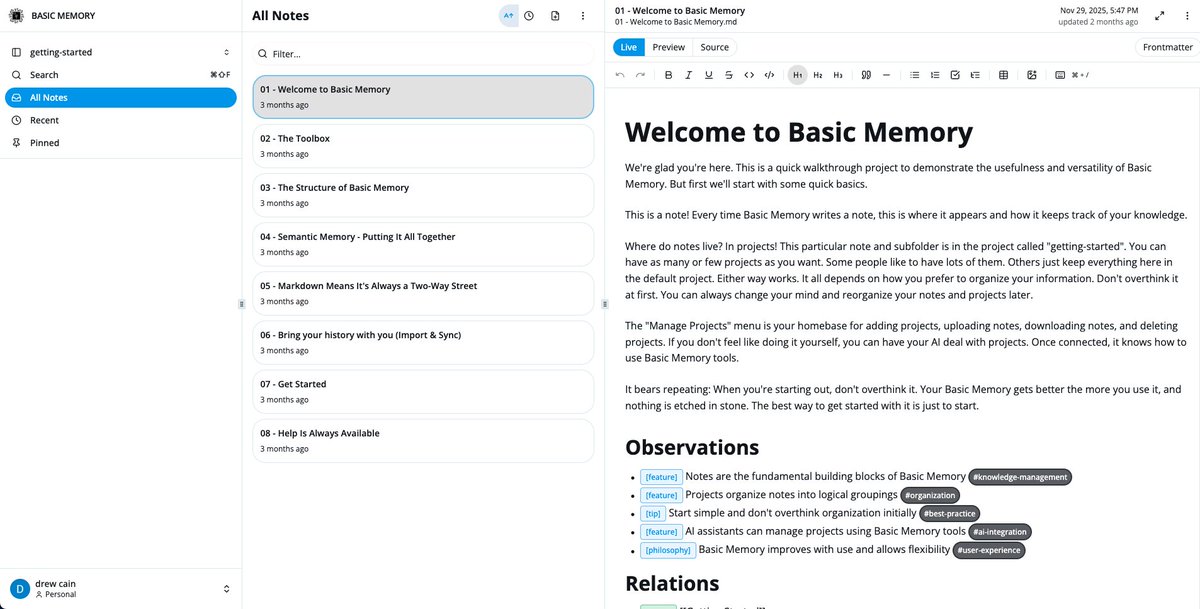1200x609 pixels.
Task: Open note 01 - Welcome to Basic Memory
Action: point(423,96)
